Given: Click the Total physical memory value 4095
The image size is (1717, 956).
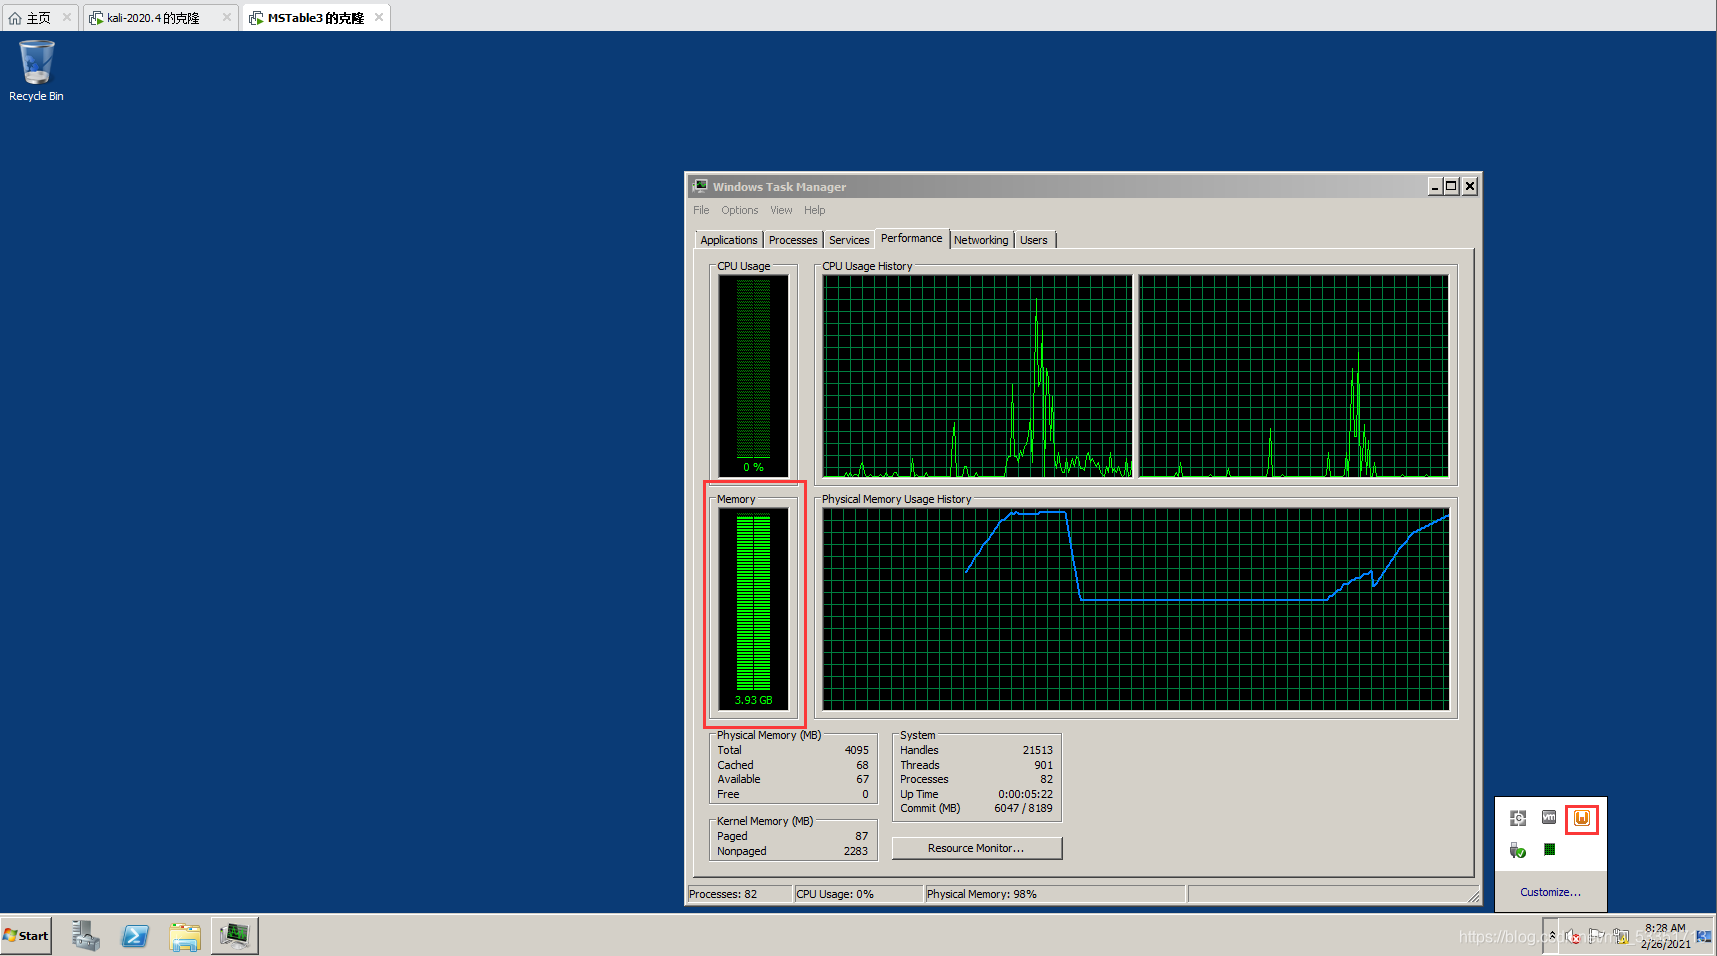Looking at the screenshot, I should point(856,750).
